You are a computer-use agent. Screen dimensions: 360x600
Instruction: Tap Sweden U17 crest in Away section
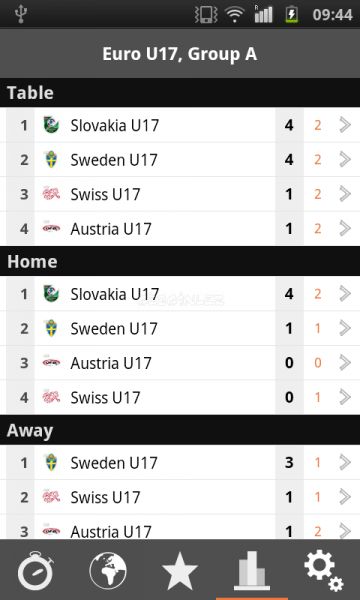51,462
